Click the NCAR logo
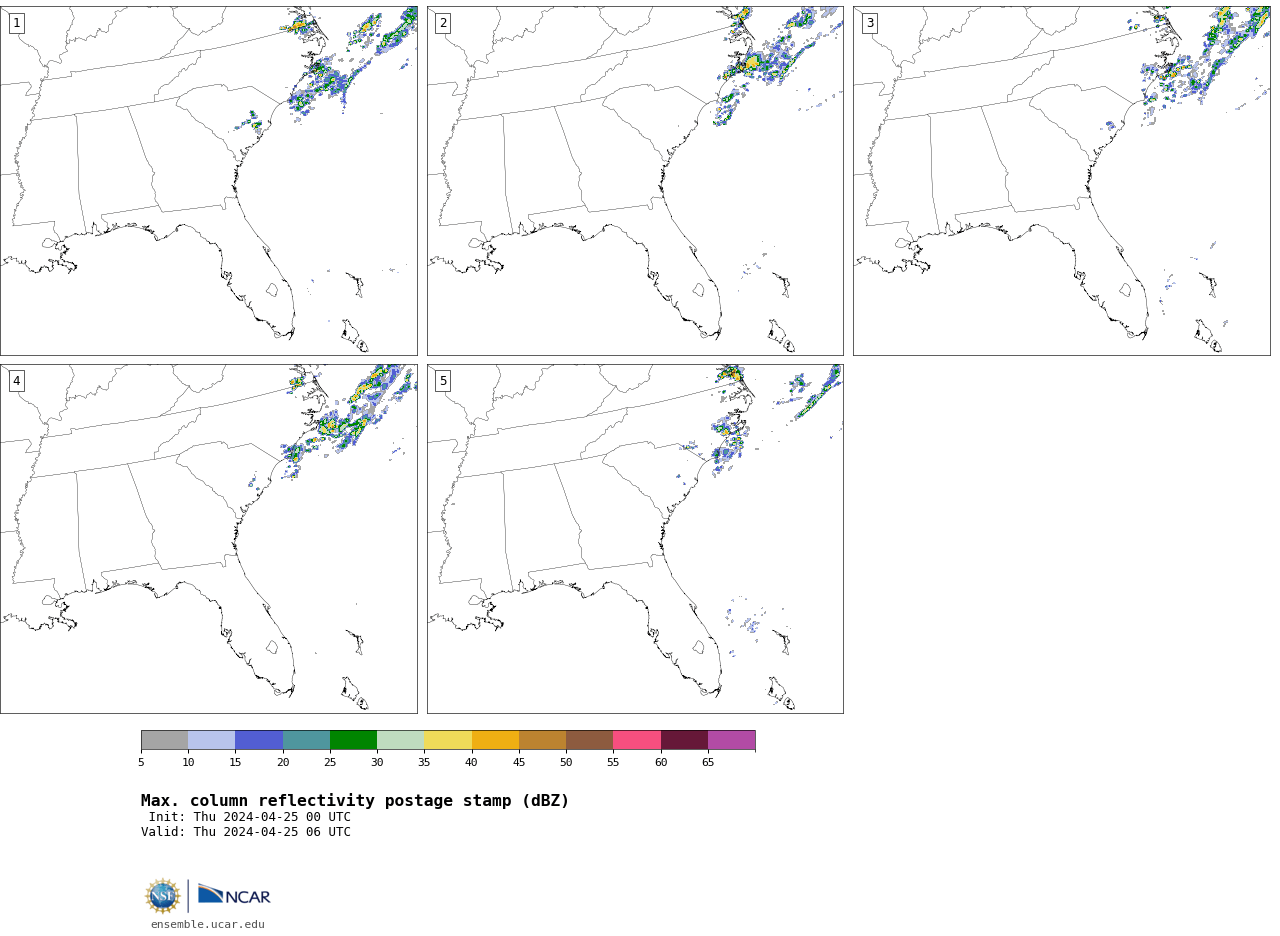This screenshot has height=936, width=1280. click(234, 895)
